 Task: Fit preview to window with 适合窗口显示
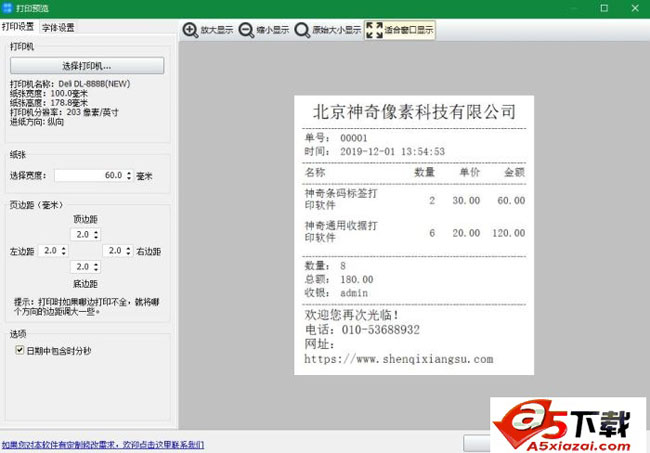(400, 30)
